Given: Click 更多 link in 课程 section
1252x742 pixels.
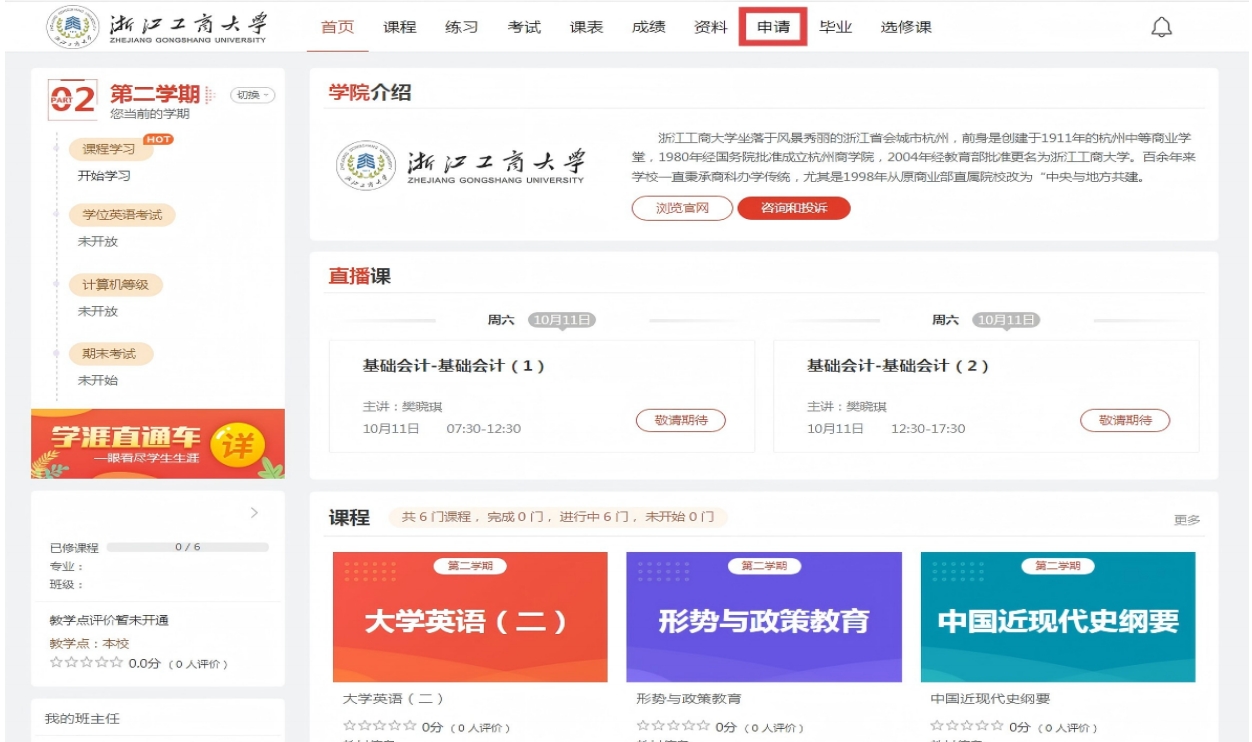Looking at the screenshot, I should (1187, 520).
